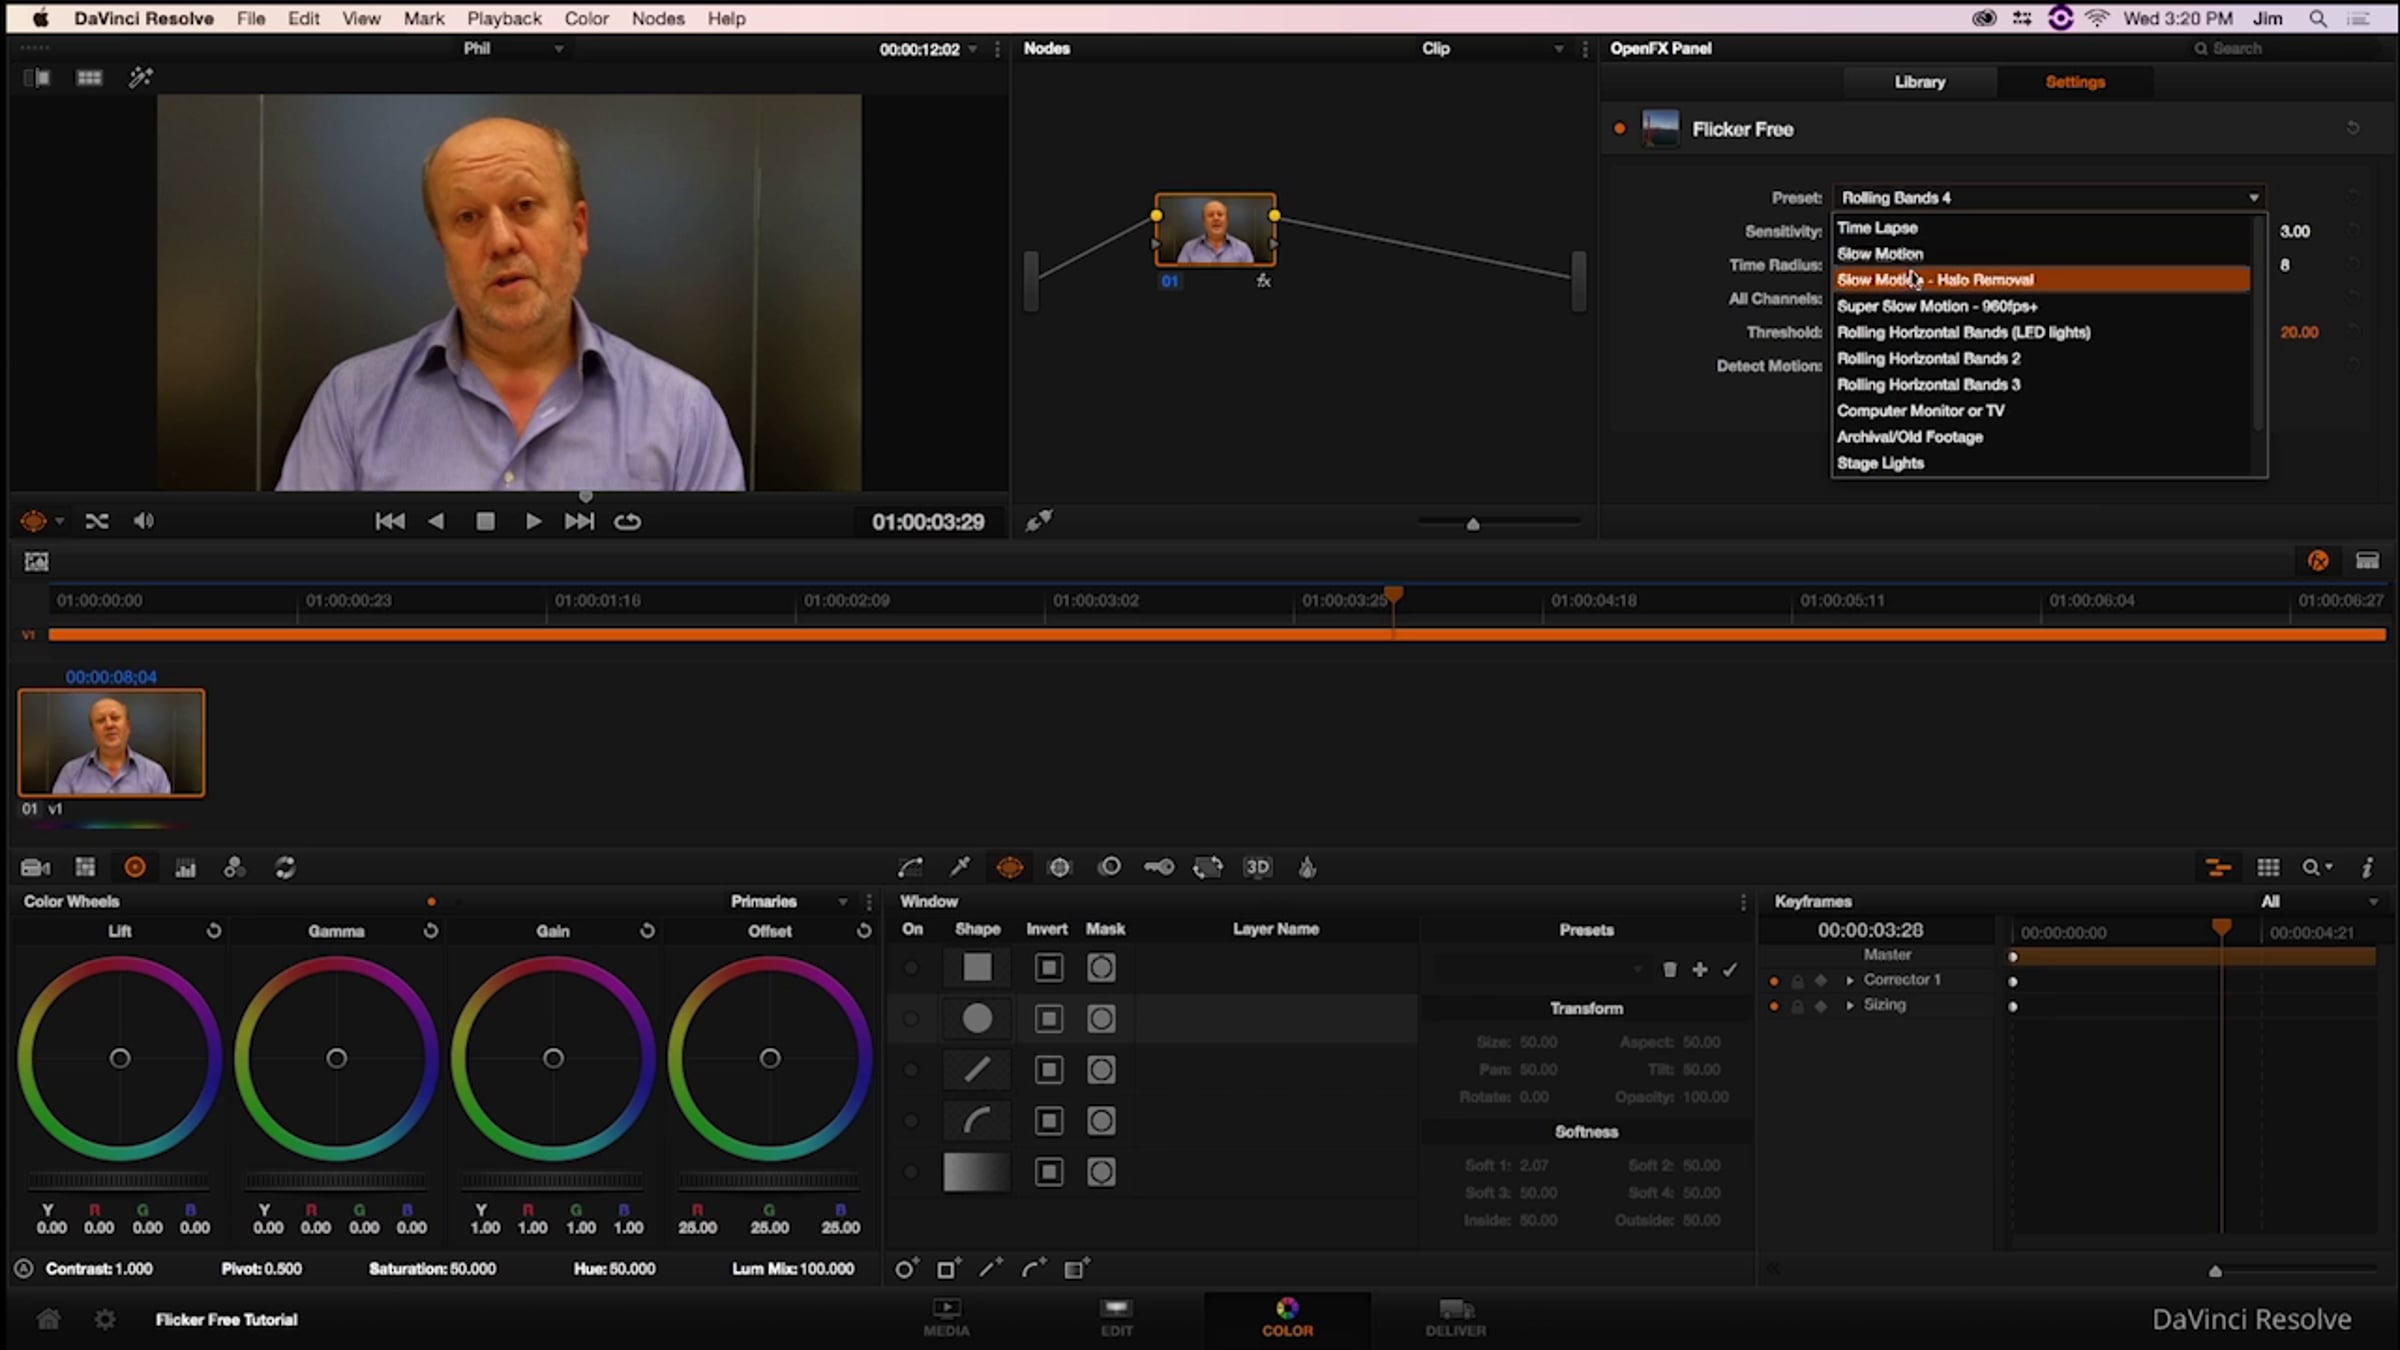Open the Curves palette icon
Screen dimensions: 2400x1350
point(910,867)
